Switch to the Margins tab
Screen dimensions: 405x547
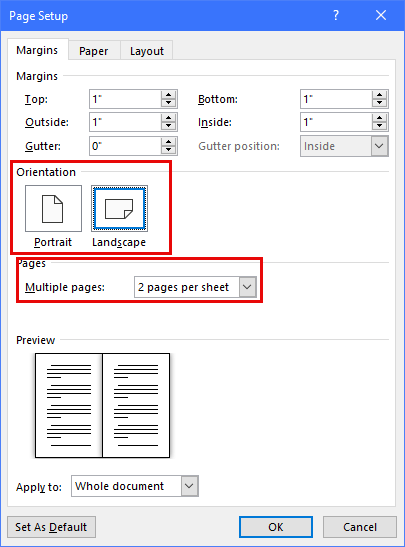[x=37, y=50]
